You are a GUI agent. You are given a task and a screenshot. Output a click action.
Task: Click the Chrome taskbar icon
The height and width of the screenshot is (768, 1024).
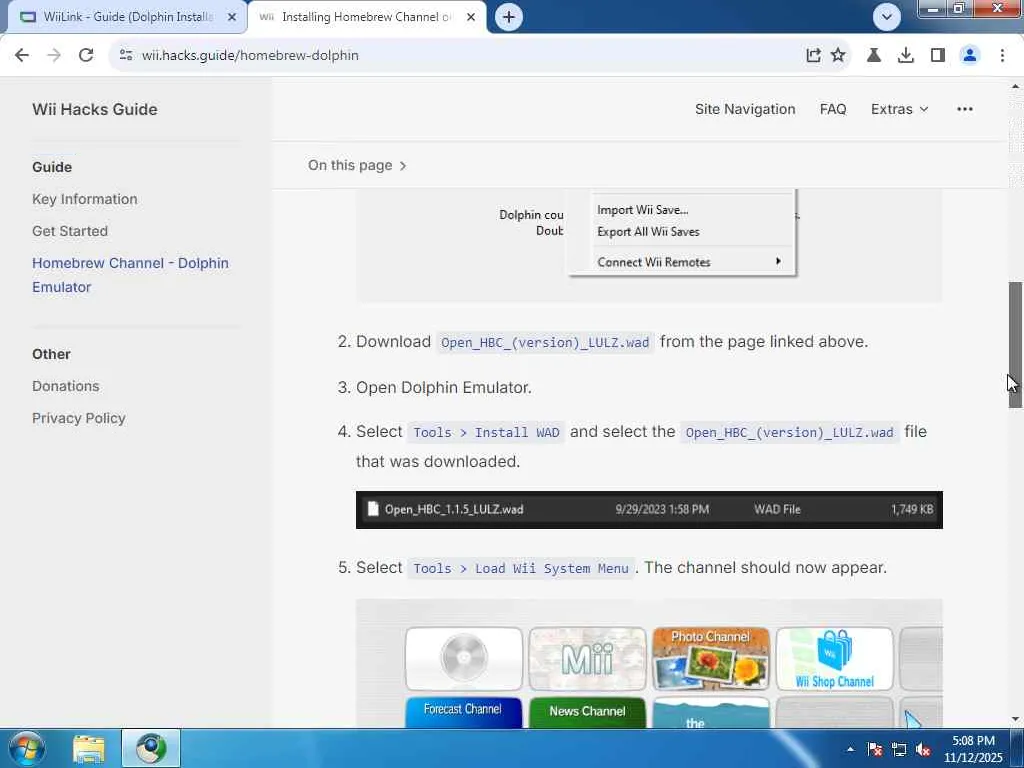pos(151,748)
